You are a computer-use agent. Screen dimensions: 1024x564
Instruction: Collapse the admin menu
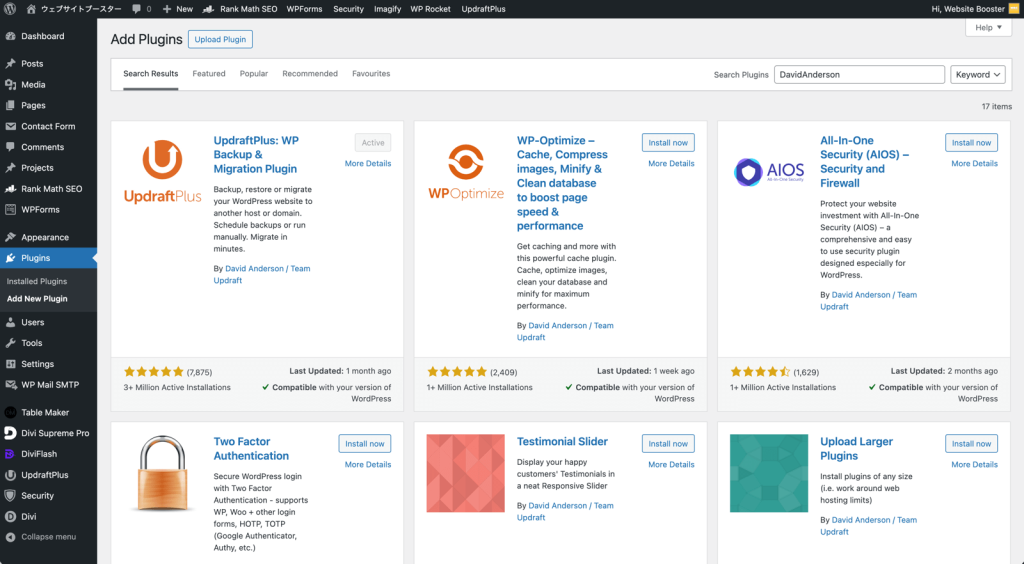40,537
